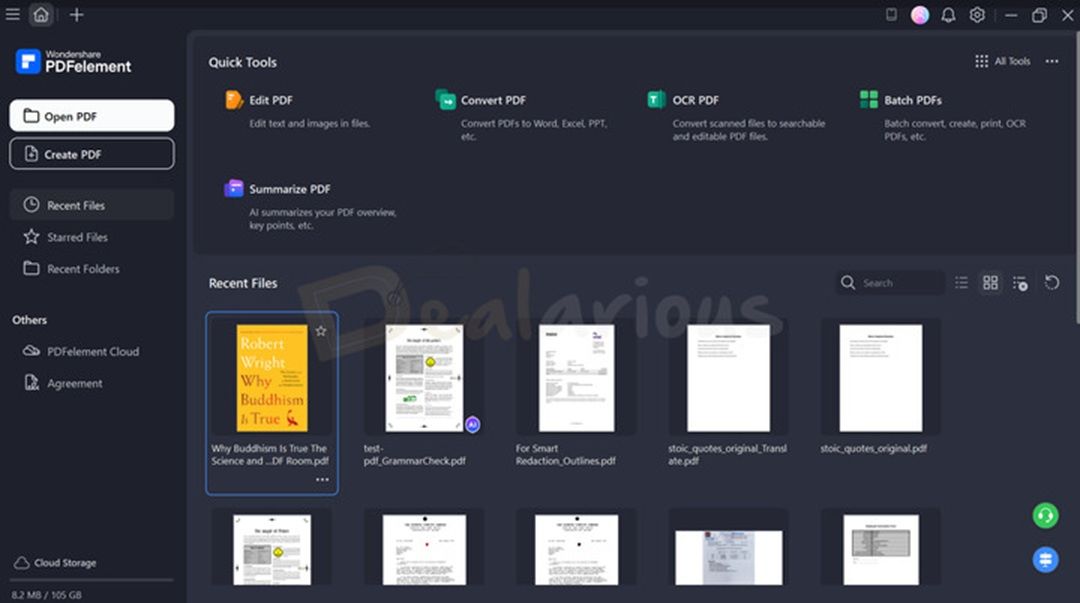Click the Create PDF button
The image size is (1080, 603).
coord(91,153)
